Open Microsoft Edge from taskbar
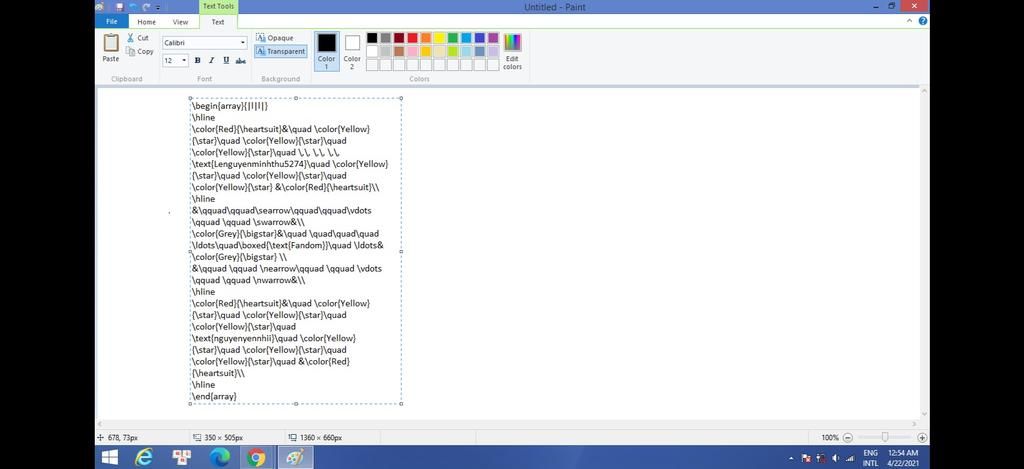 click(x=219, y=457)
